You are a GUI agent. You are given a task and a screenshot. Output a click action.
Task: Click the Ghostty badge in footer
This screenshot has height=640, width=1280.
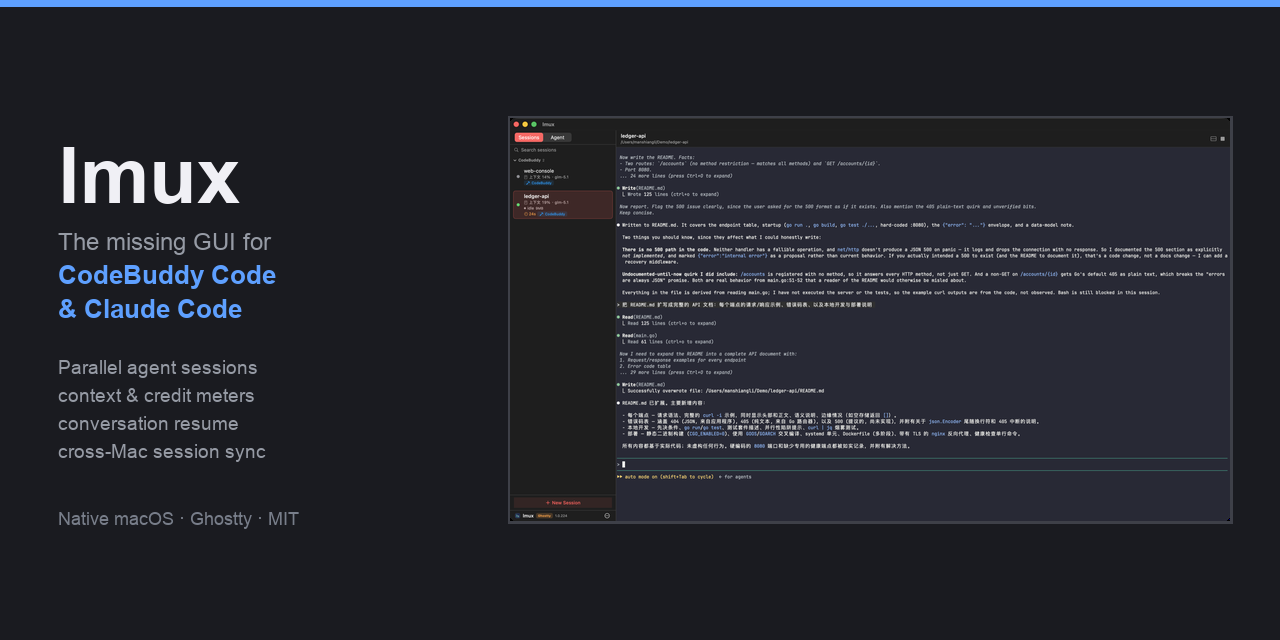click(x=544, y=516)
